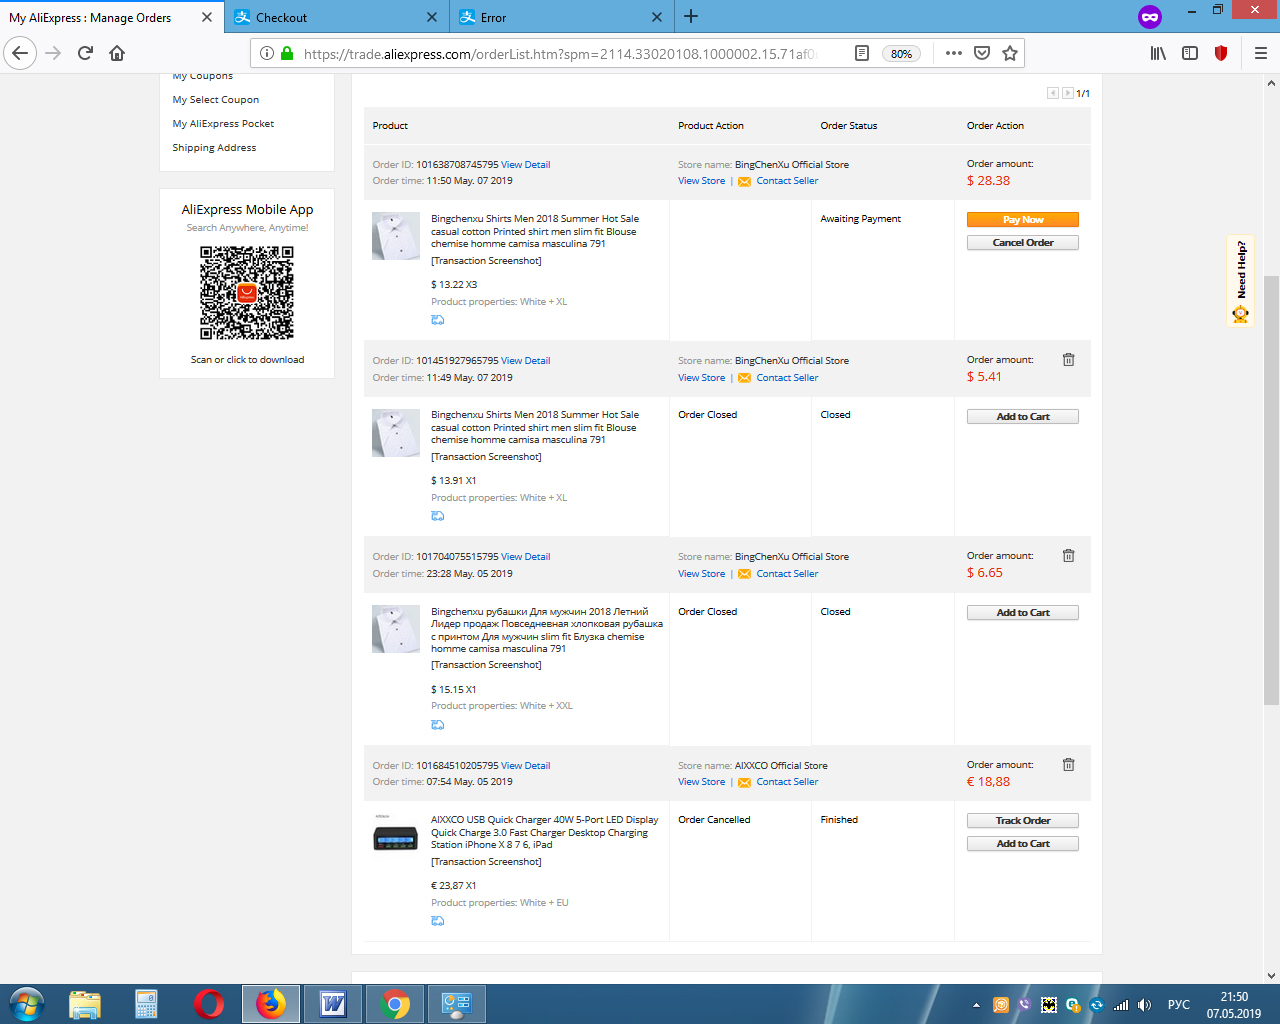Click the 80% zoom level indicator
The image size is (1280, 1024).
(x=901, y=54)
